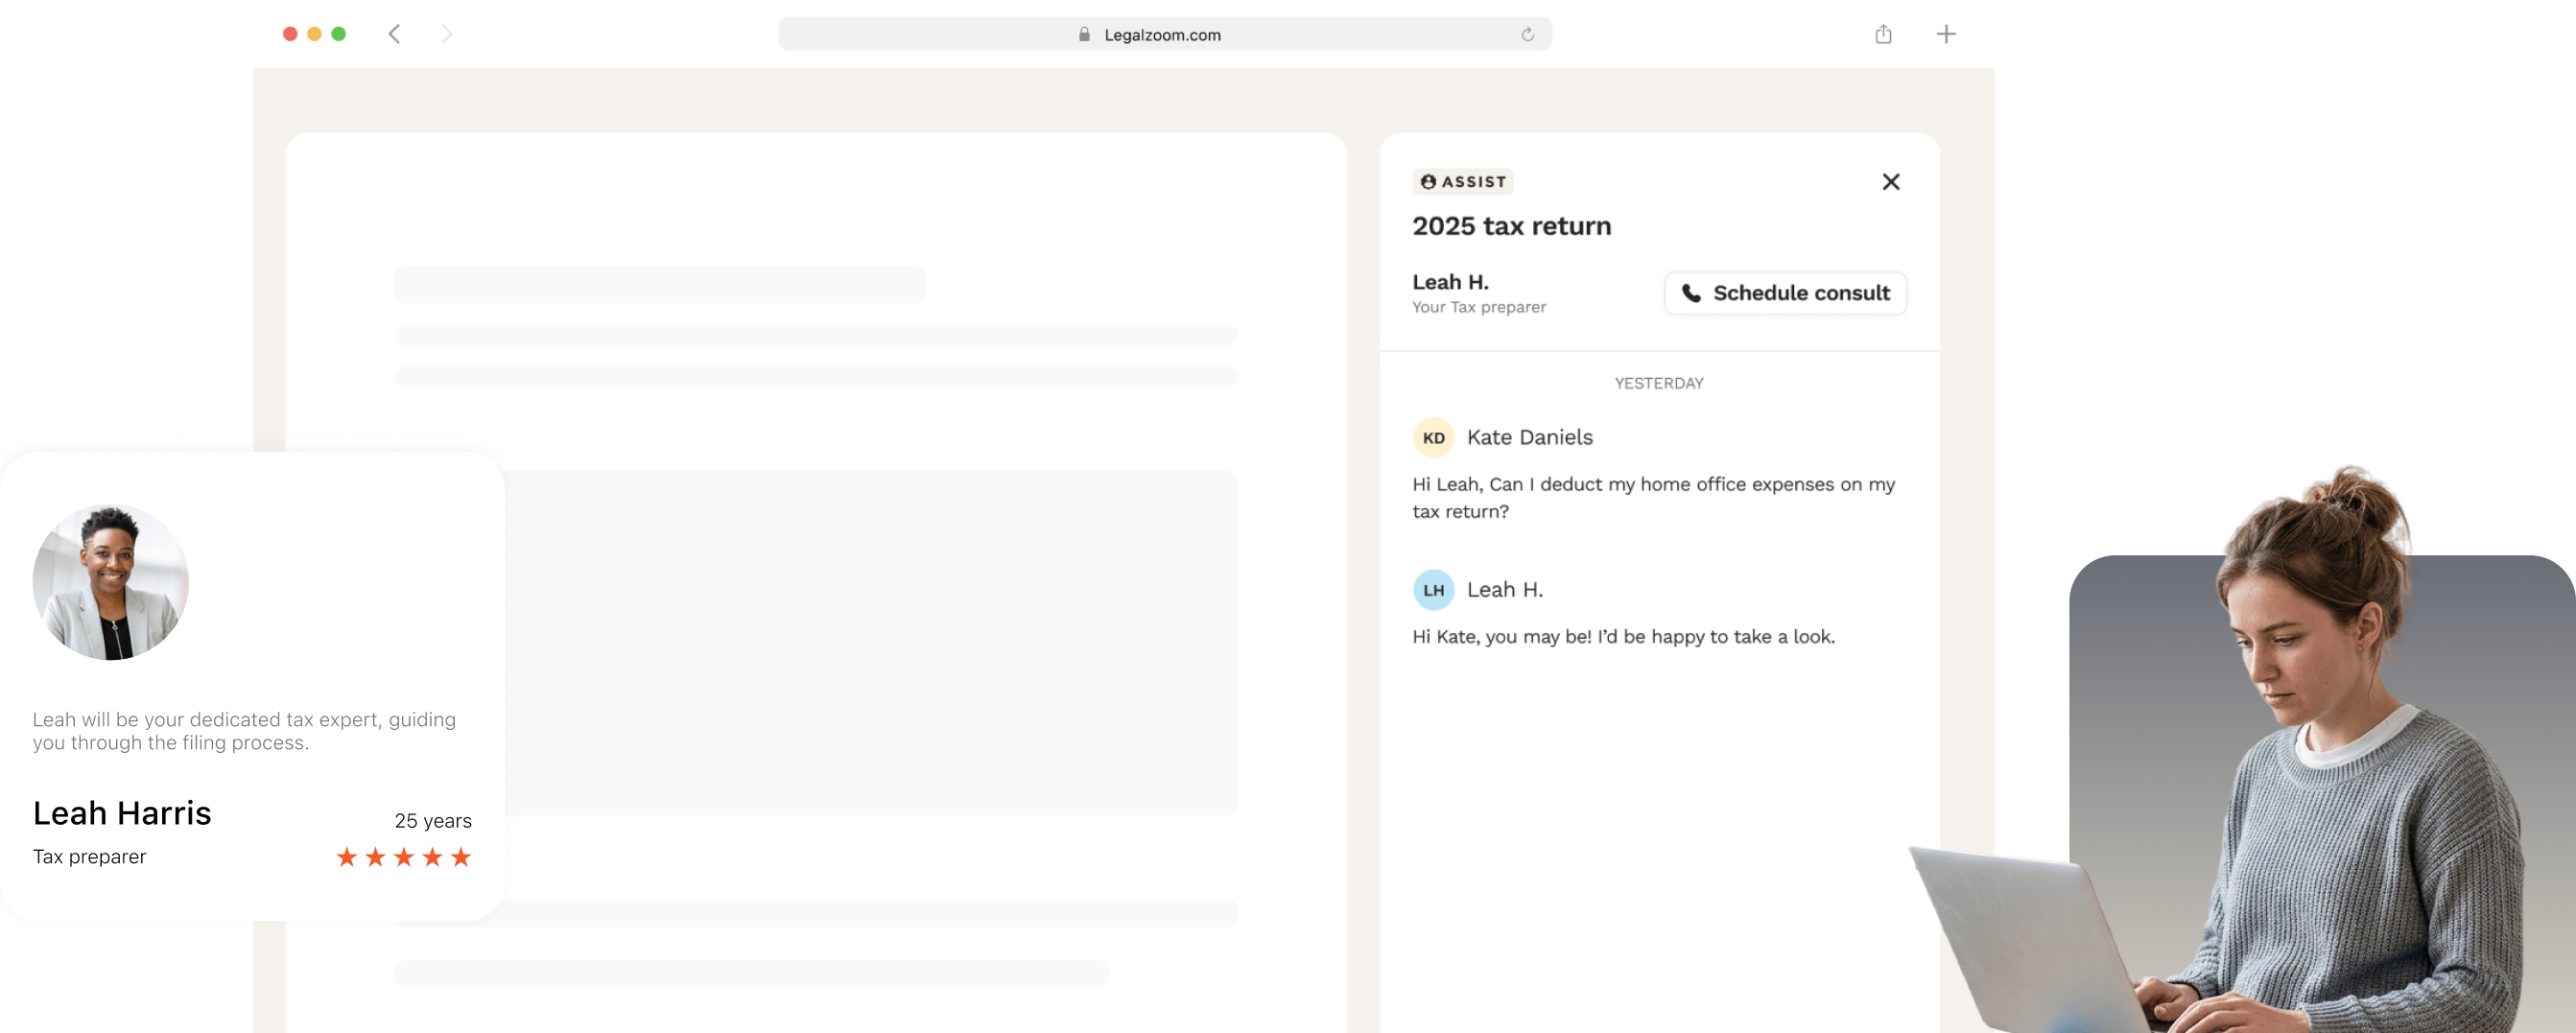Click the phone icon in Schedule consult
Image resolution: width=2576 pixels, height=1033 pixels.
(x=1691, y=293)
